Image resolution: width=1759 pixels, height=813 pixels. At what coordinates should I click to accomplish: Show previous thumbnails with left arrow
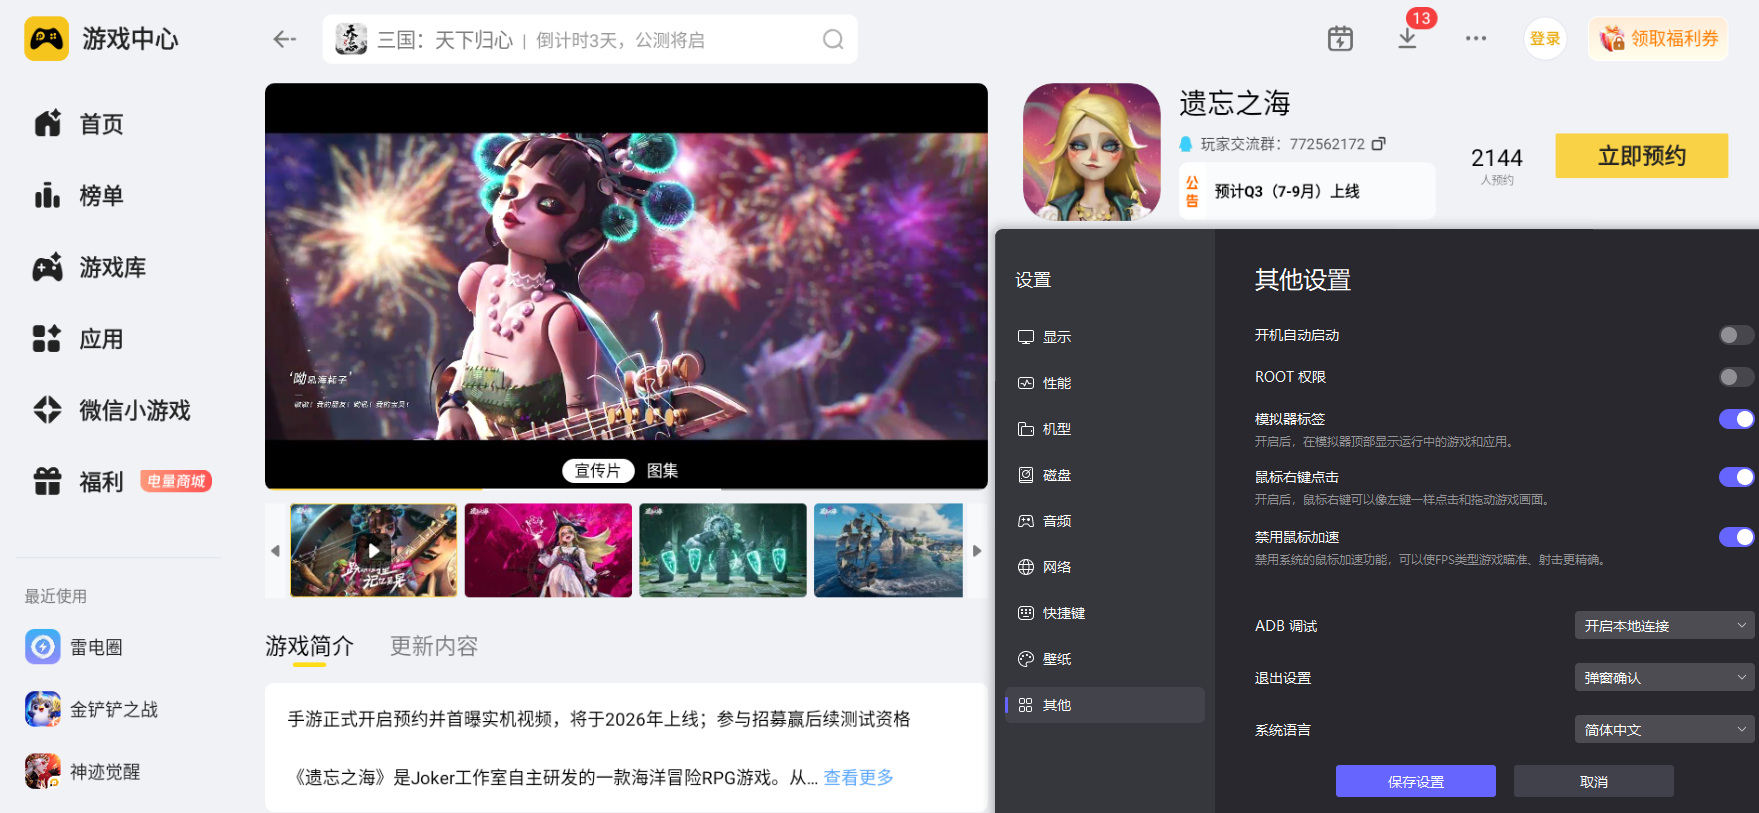275,550
